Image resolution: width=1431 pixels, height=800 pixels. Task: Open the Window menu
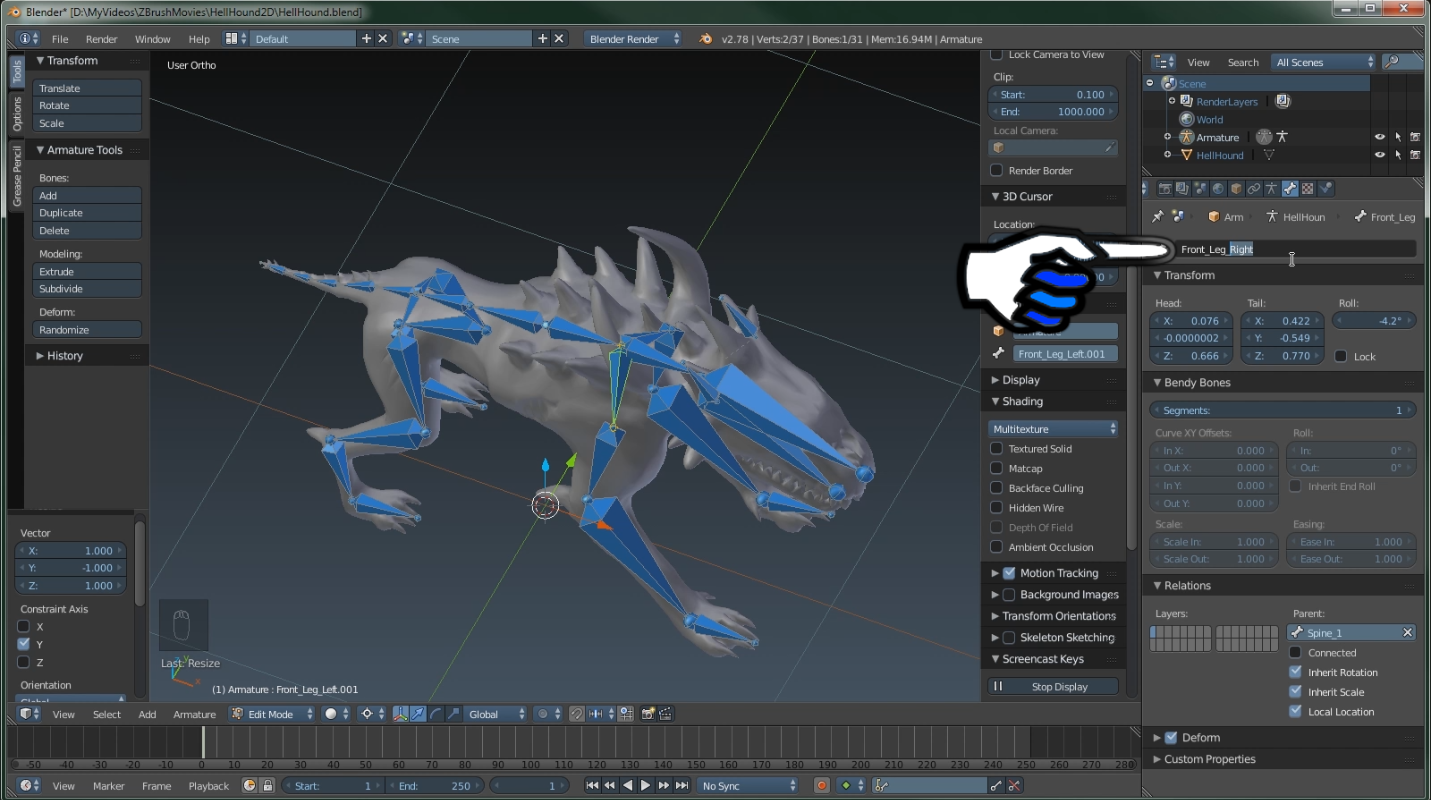153,39
